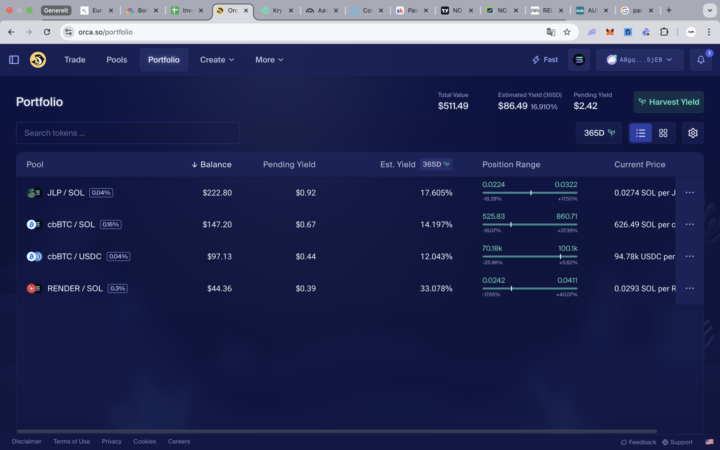Open more options for cbBTC / USDC row

point(689,256)
